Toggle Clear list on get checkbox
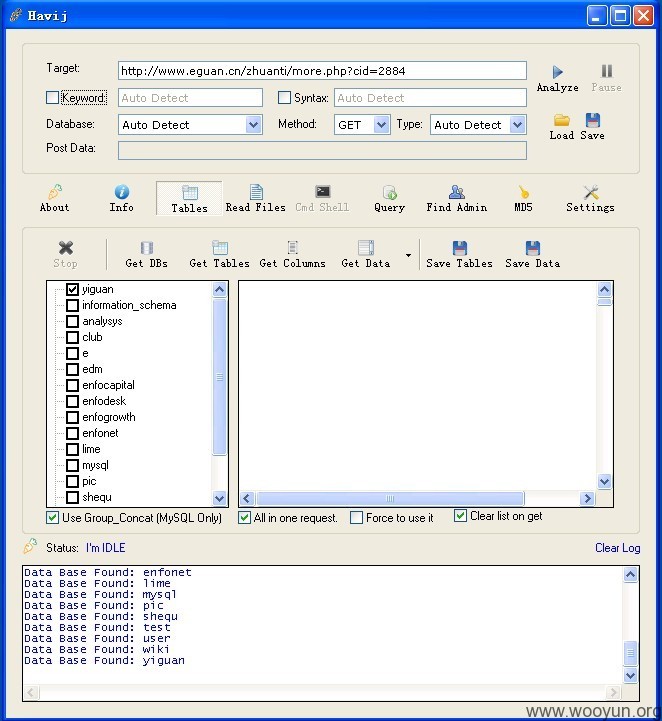662x721 pixels. coord(460,516)
